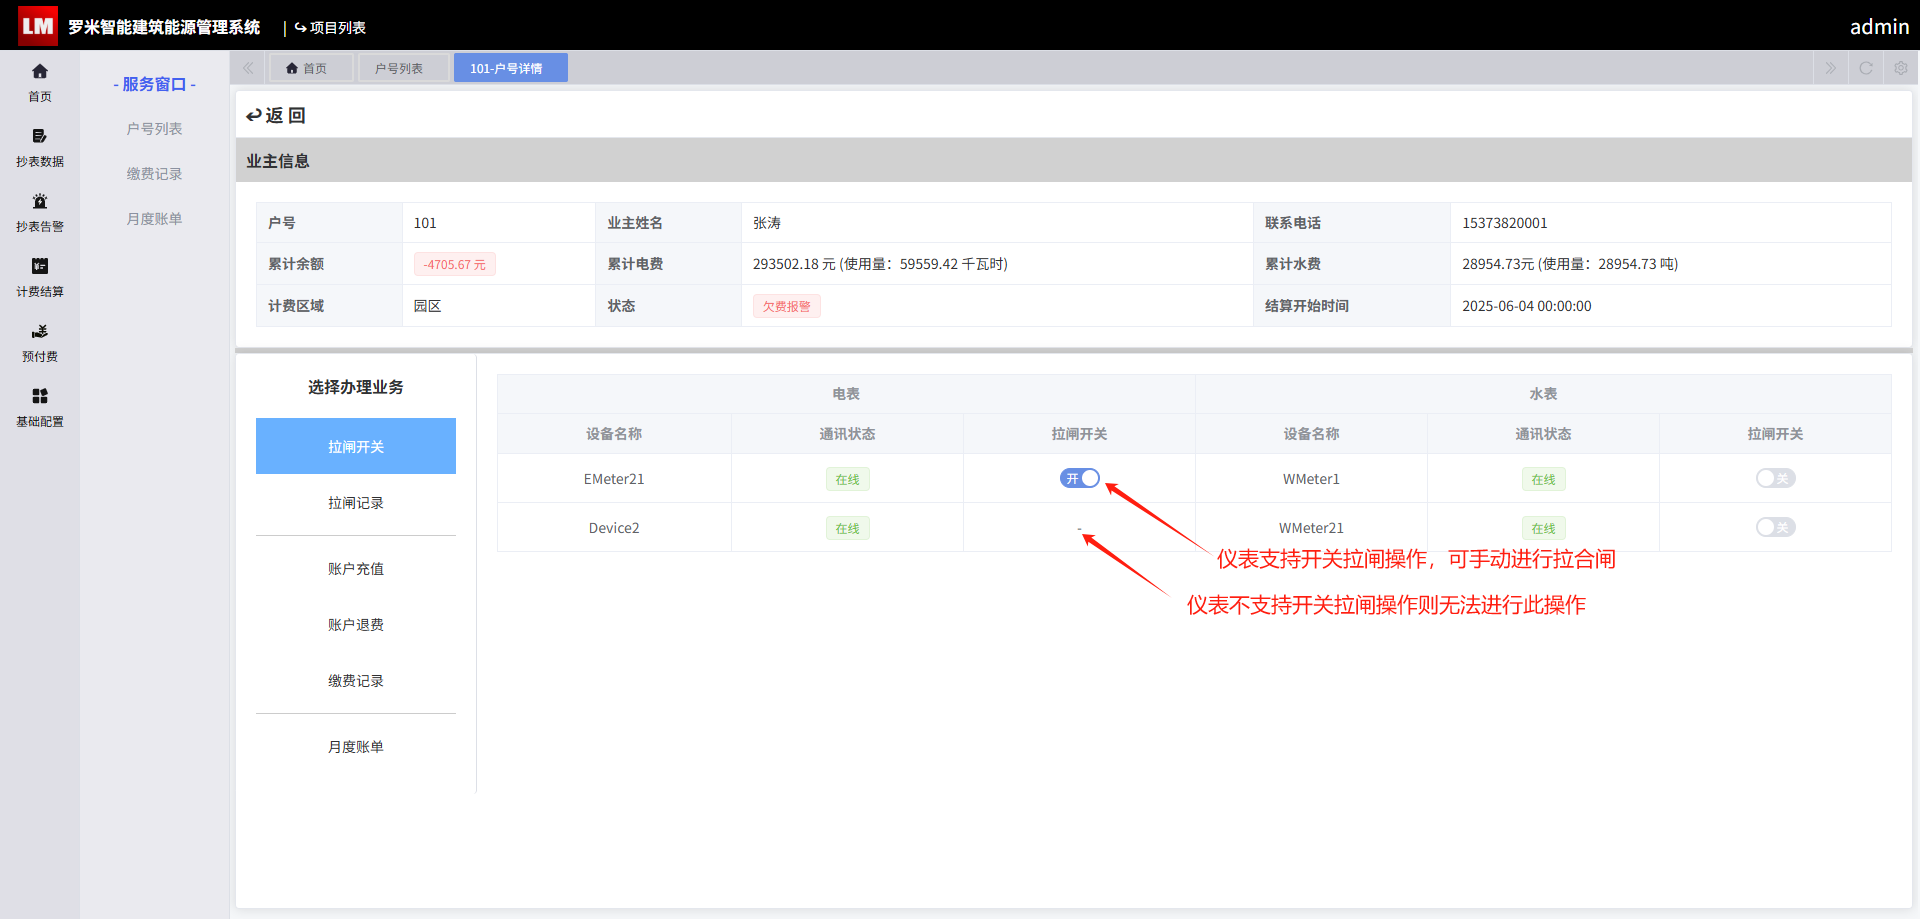
Task: Open 户号列表 in the 服务窗口 menu
Action: [154, 129]
